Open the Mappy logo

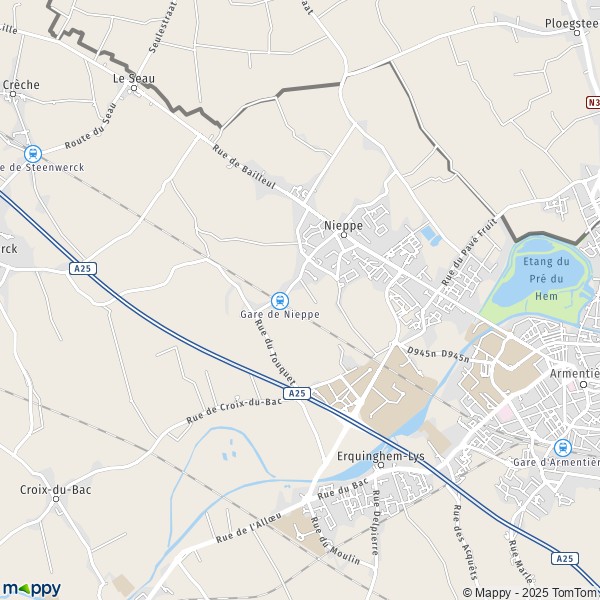(x=32, y=589)
